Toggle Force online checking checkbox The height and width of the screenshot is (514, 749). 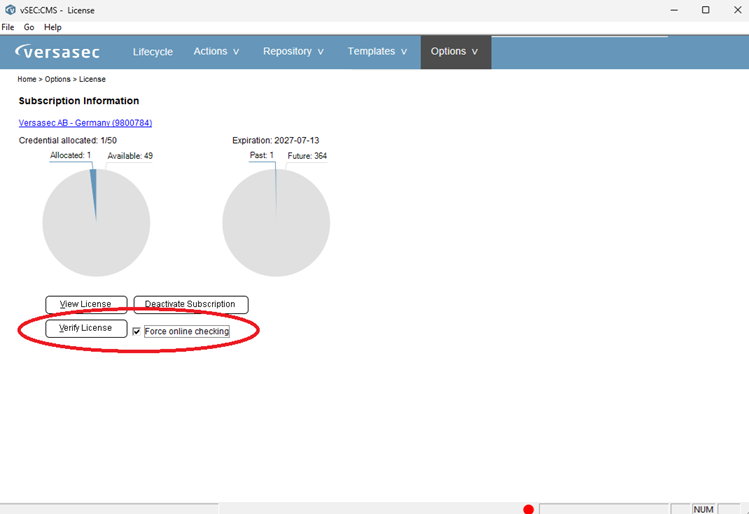[x=137, y=331]
